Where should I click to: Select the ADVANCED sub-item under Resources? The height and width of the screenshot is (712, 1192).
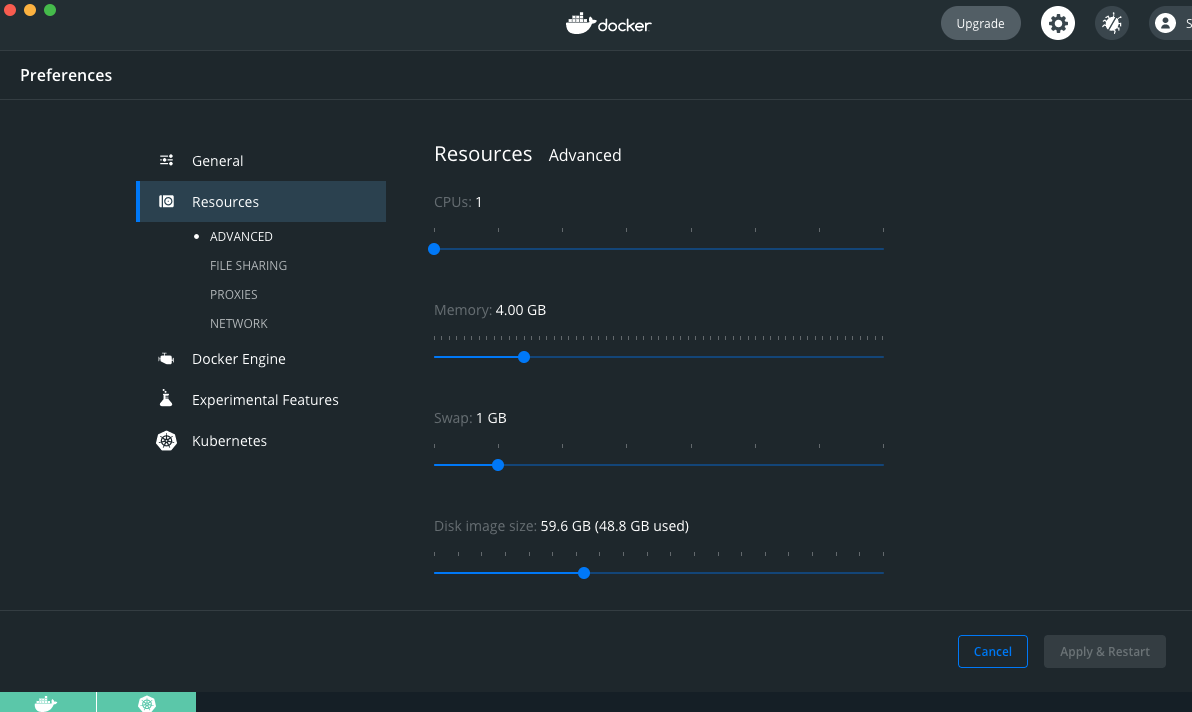pyautogui.click(x=241, y=236)
